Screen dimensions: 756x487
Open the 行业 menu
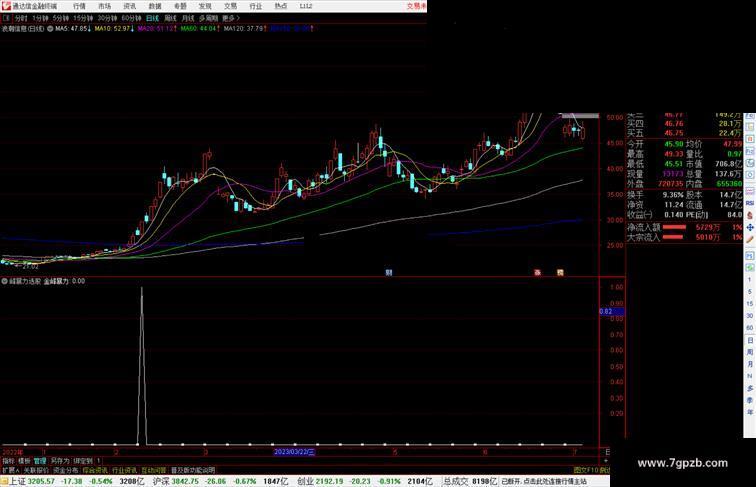tap(256, 6)
